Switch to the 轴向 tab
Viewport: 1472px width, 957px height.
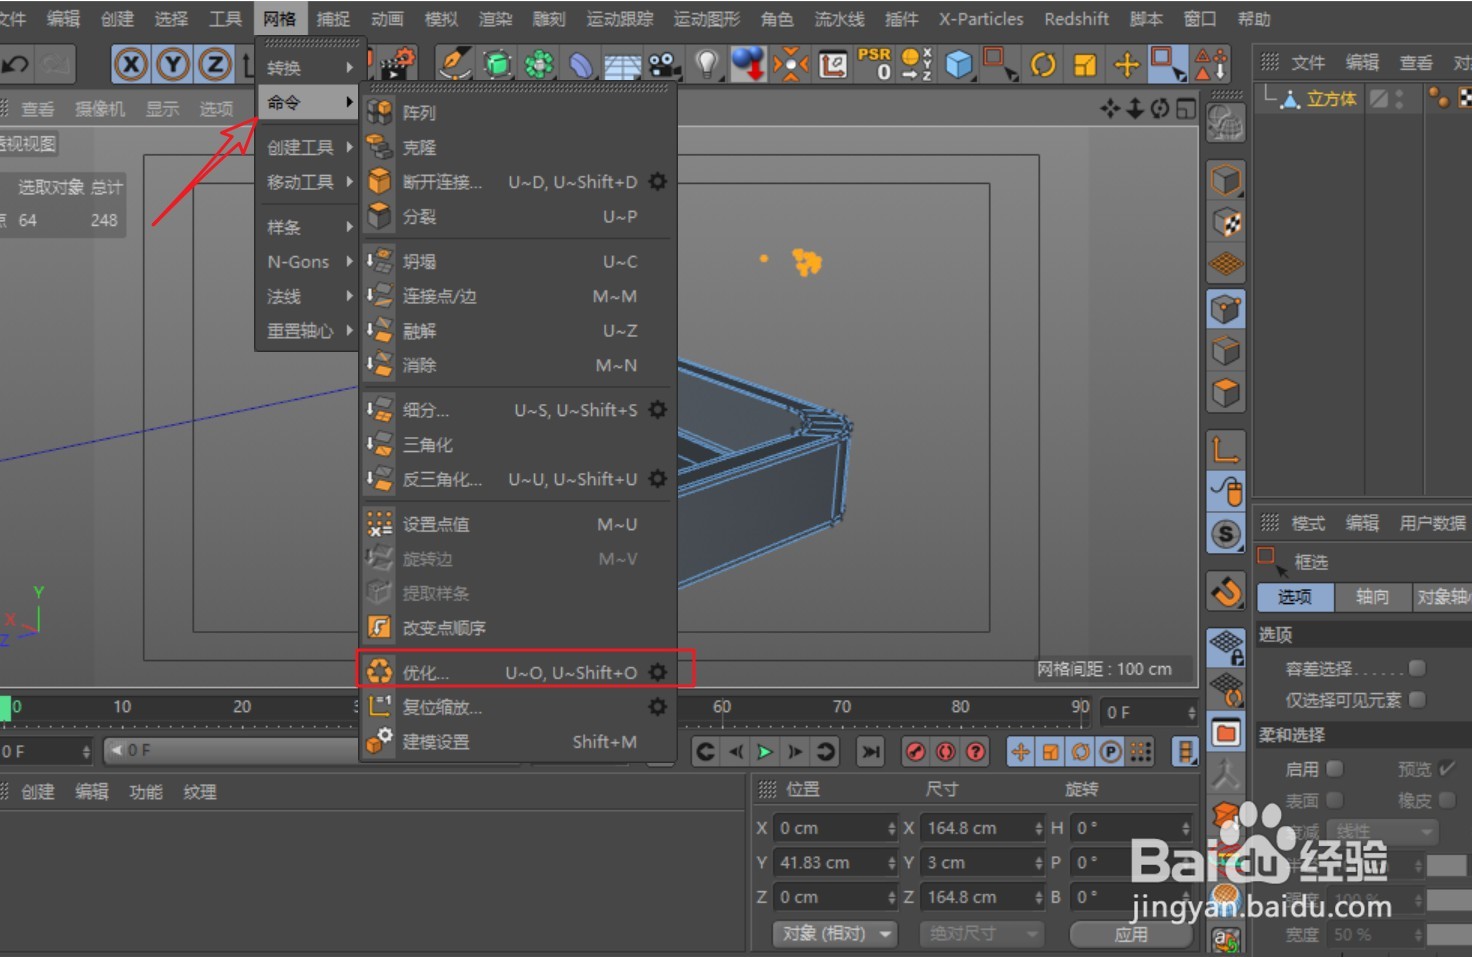pyautogui.click(x=1374, y=597)
